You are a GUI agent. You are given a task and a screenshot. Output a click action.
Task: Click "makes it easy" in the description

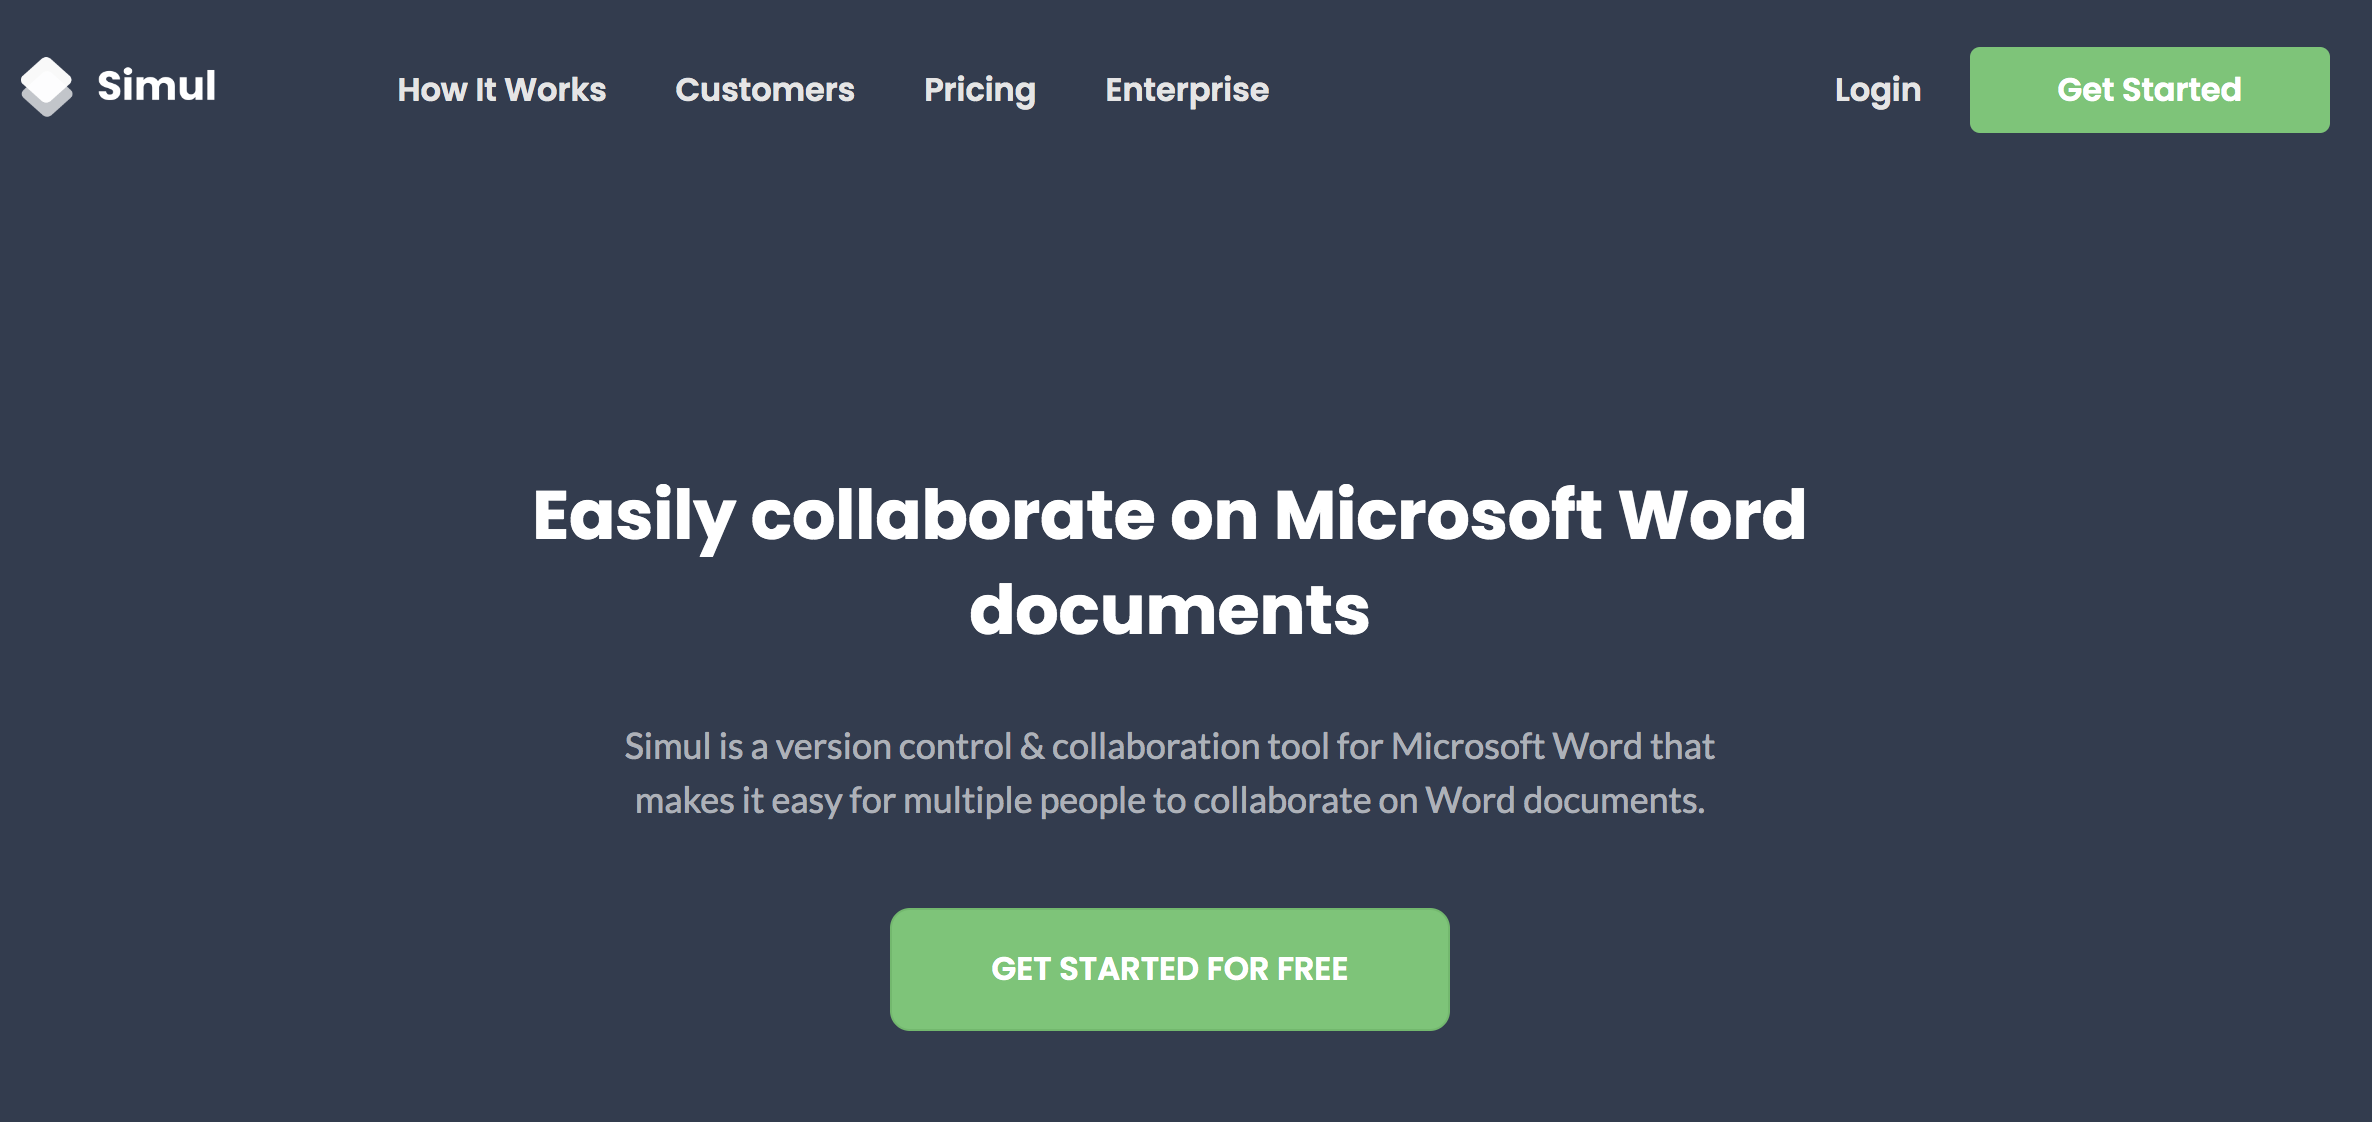[x=738, y=801]
